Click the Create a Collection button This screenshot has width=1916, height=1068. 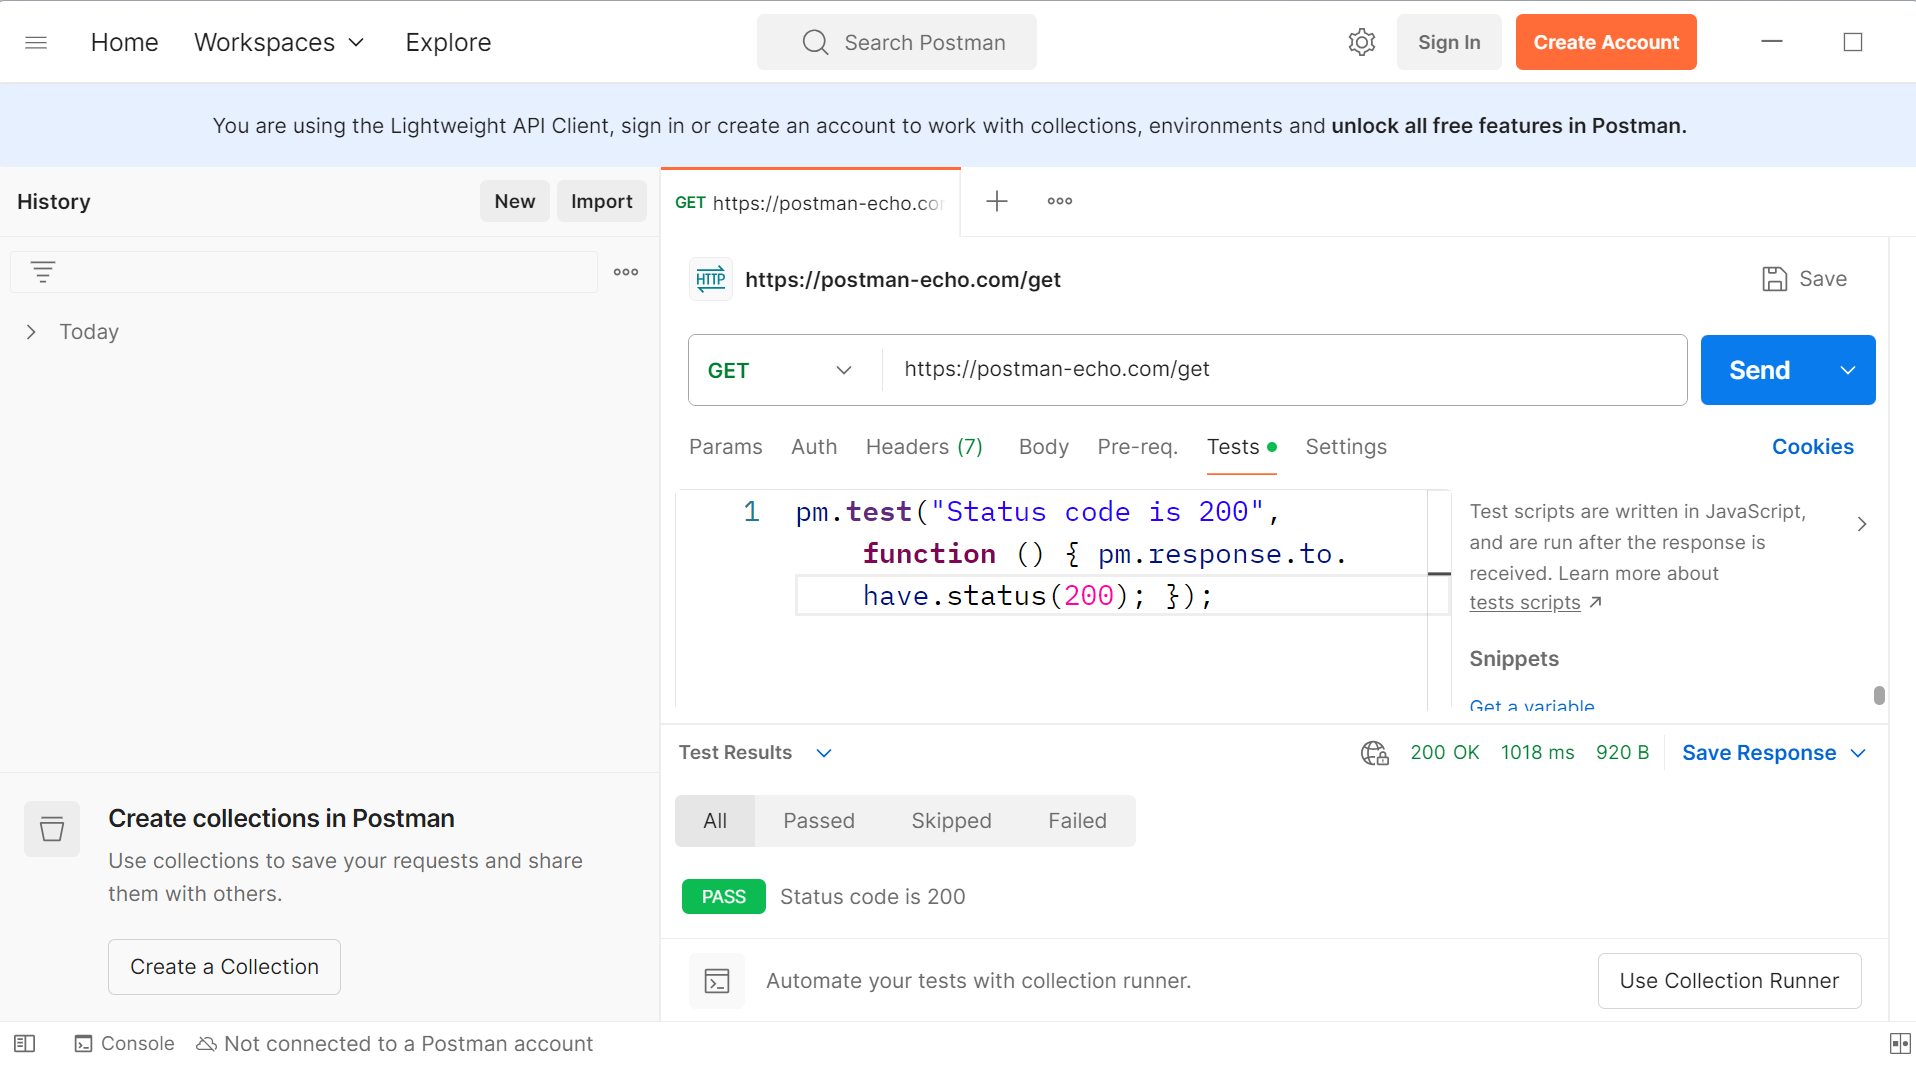coord(224,967)
